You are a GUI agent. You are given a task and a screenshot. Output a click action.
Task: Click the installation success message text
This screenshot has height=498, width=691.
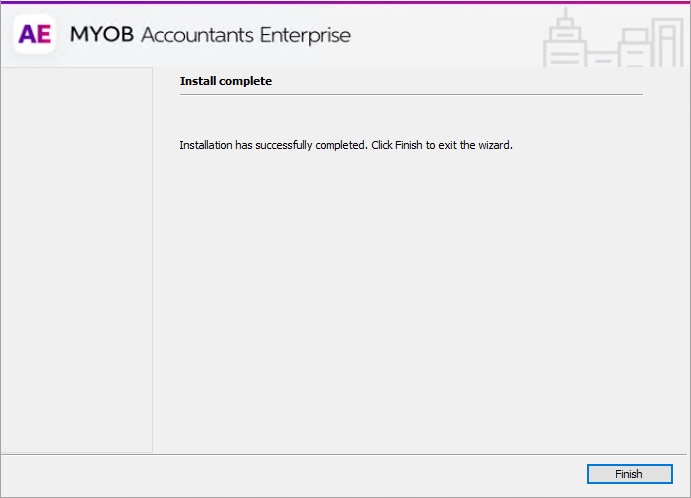coord(345,145)
